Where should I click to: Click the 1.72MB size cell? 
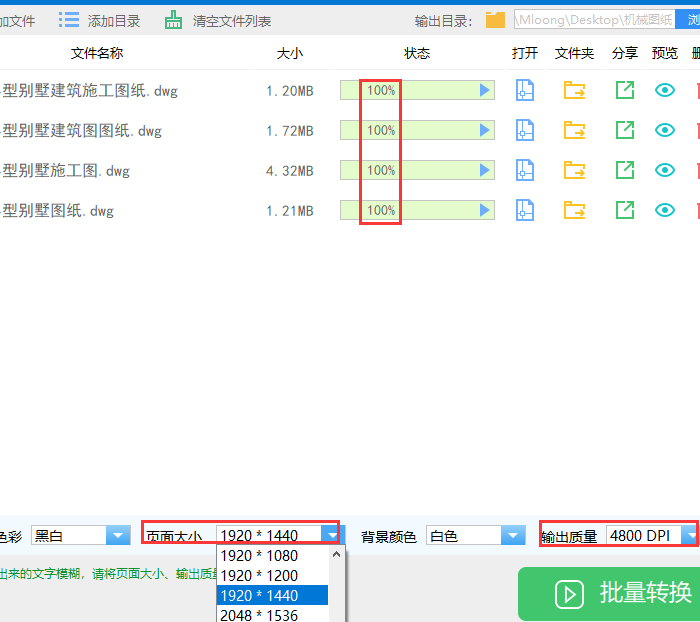tap(290, 131)
